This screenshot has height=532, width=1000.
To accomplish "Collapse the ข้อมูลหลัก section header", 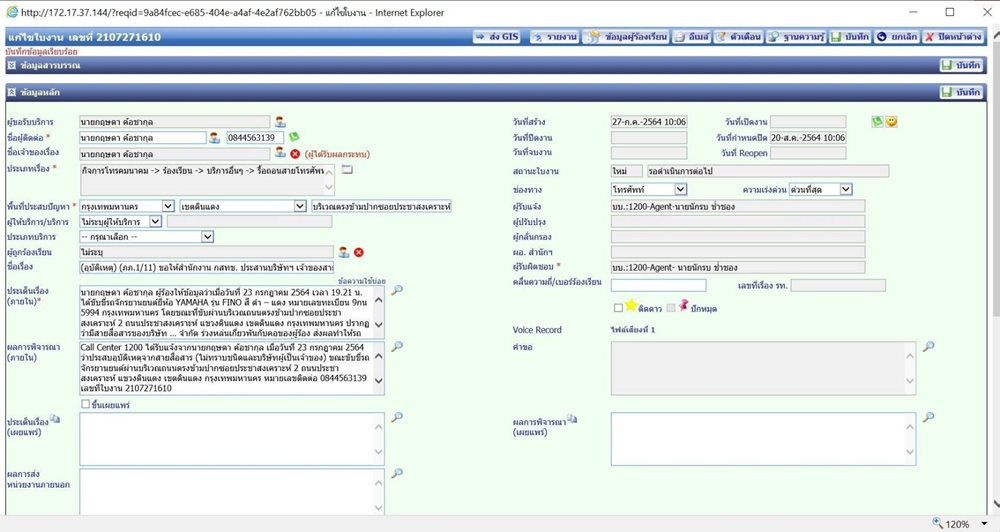I will coord(11,92).
